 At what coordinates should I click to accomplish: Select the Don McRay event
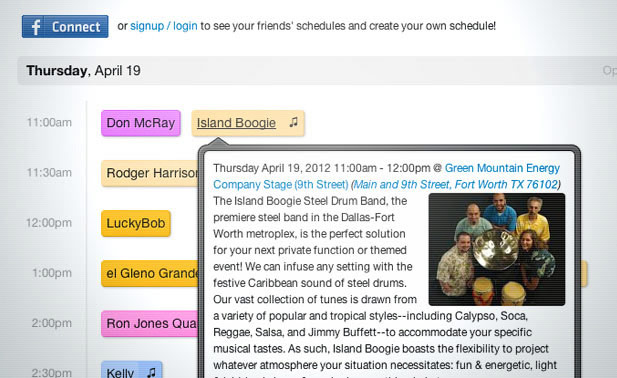141,123
